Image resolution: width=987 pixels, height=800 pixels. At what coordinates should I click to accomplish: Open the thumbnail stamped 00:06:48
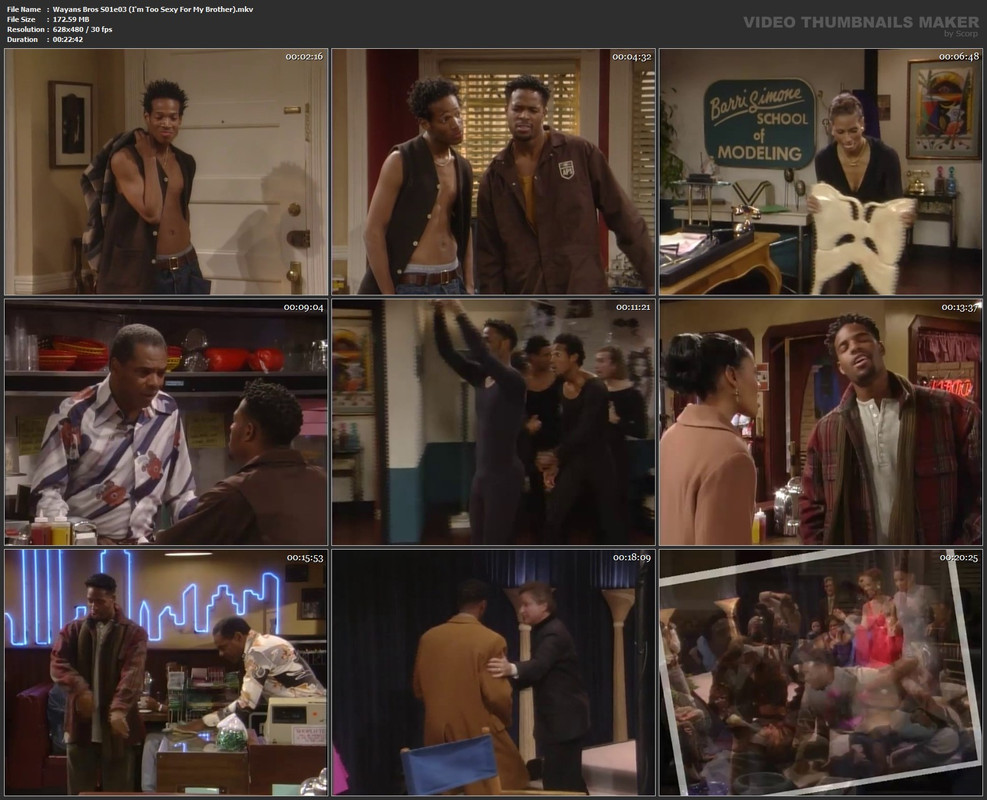click(x=821, y=172)
